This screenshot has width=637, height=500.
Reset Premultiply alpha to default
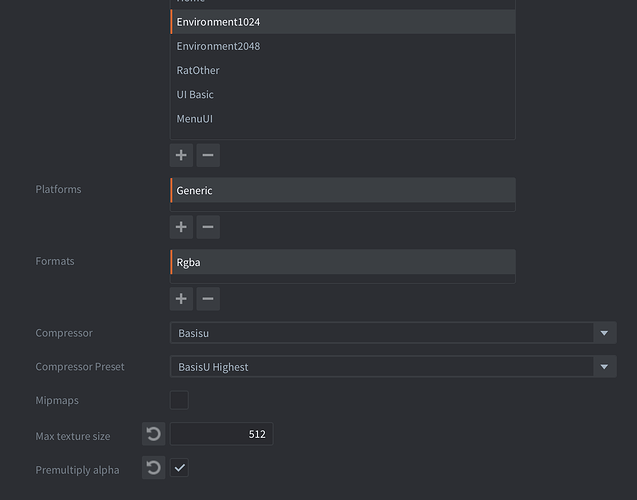click(153, 468)
